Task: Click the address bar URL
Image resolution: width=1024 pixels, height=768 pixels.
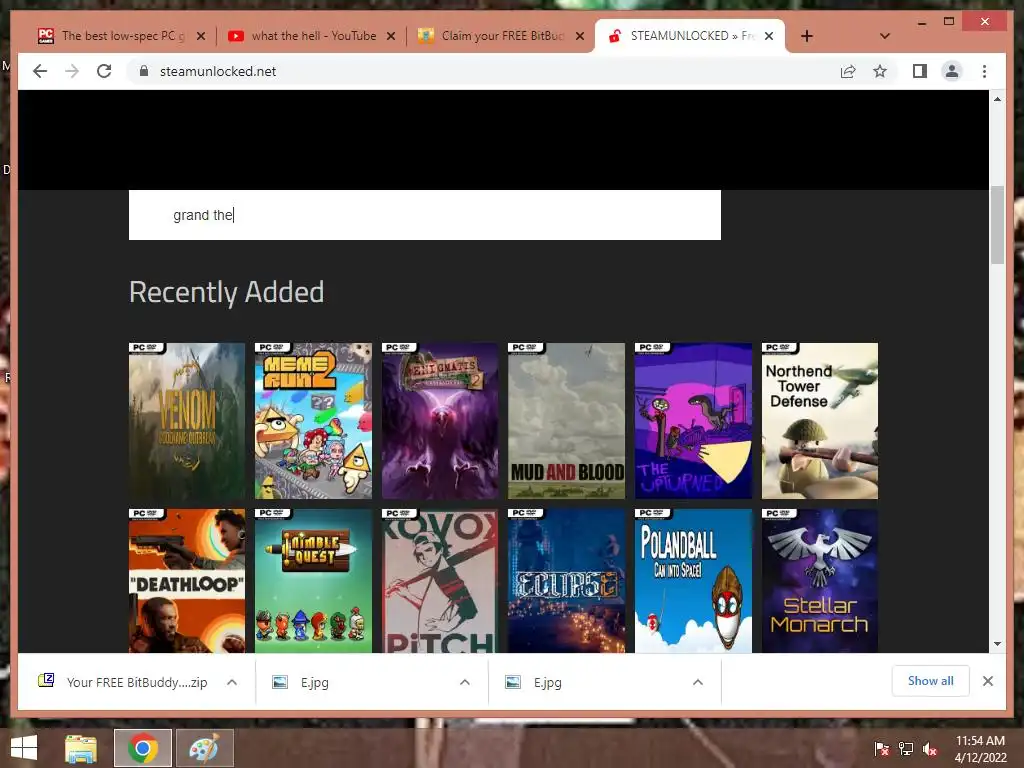Action: point(218,71)
